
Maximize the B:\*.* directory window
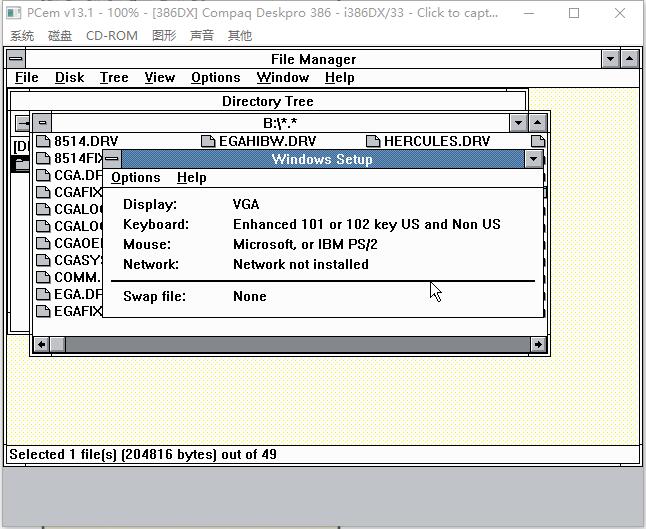pyautogui.click(x=537, y=122)
